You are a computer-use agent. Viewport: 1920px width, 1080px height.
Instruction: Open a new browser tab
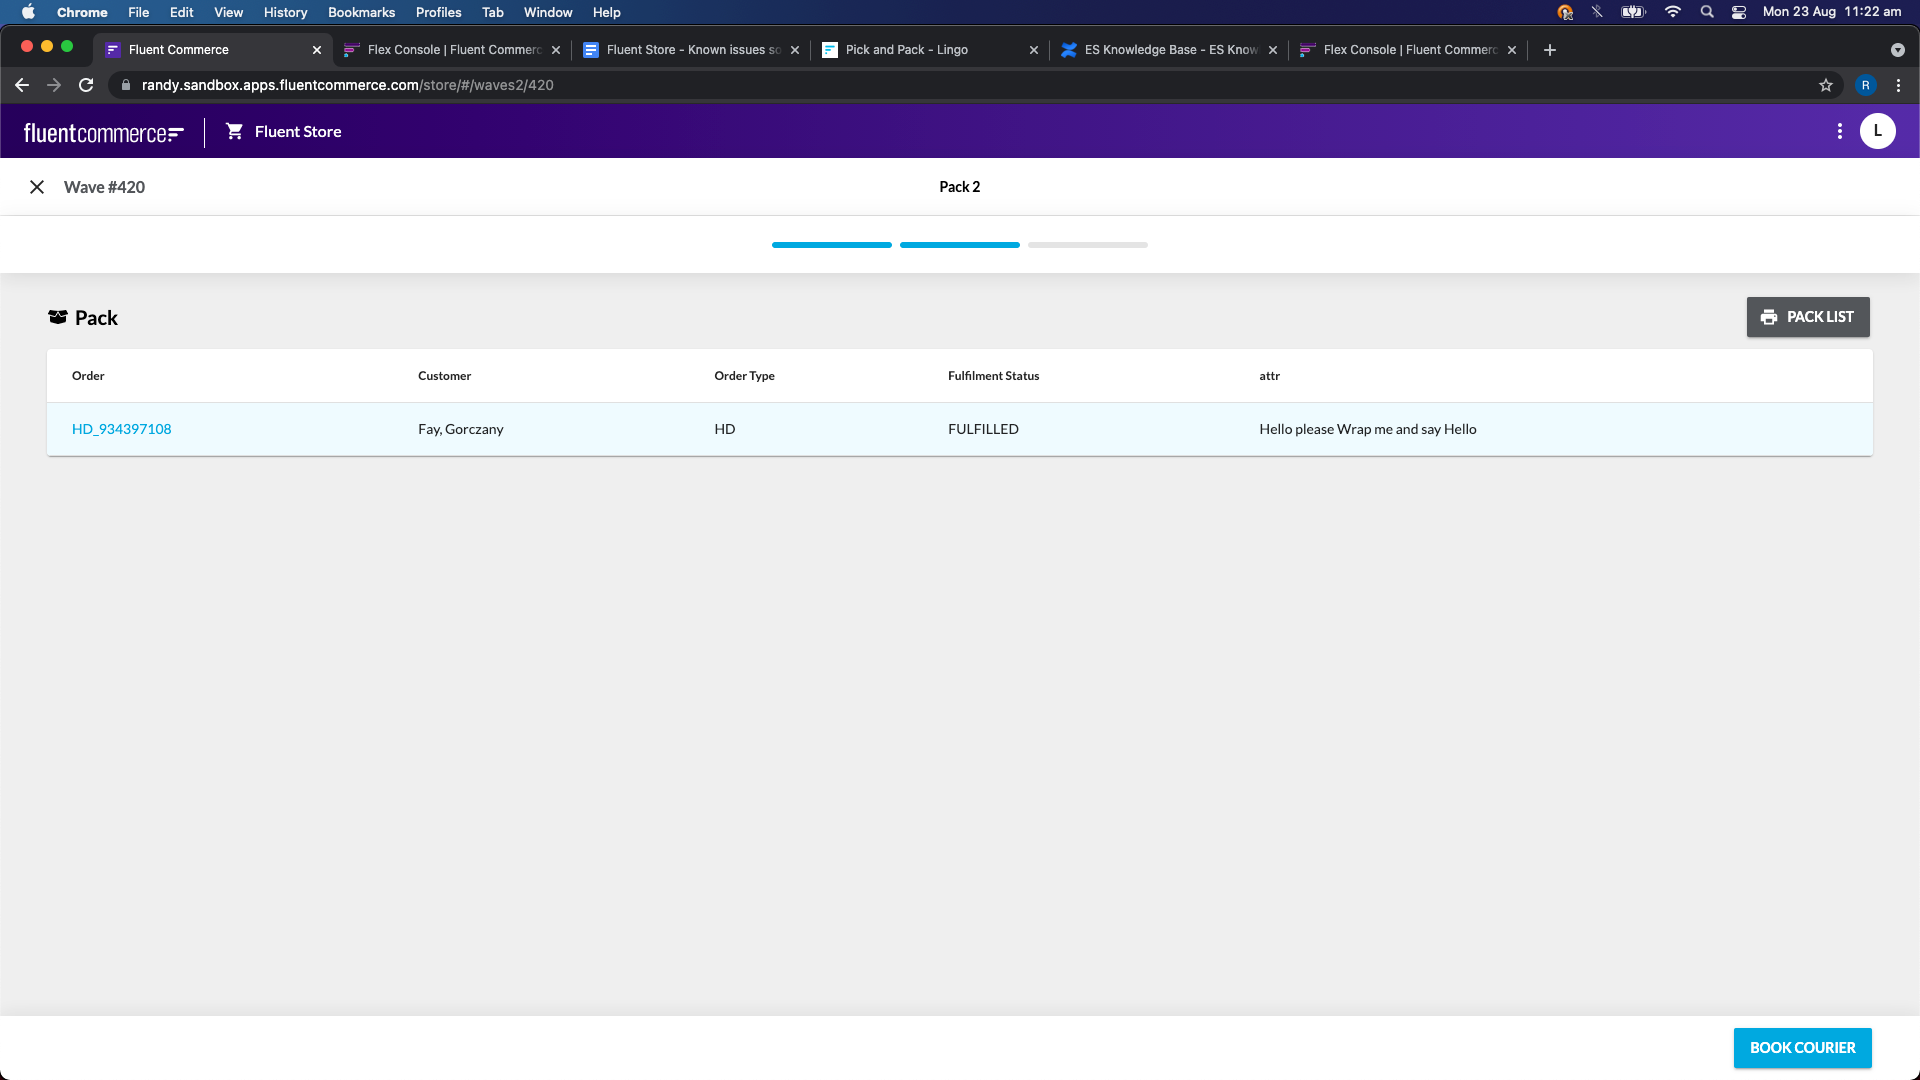point(1549,50)
